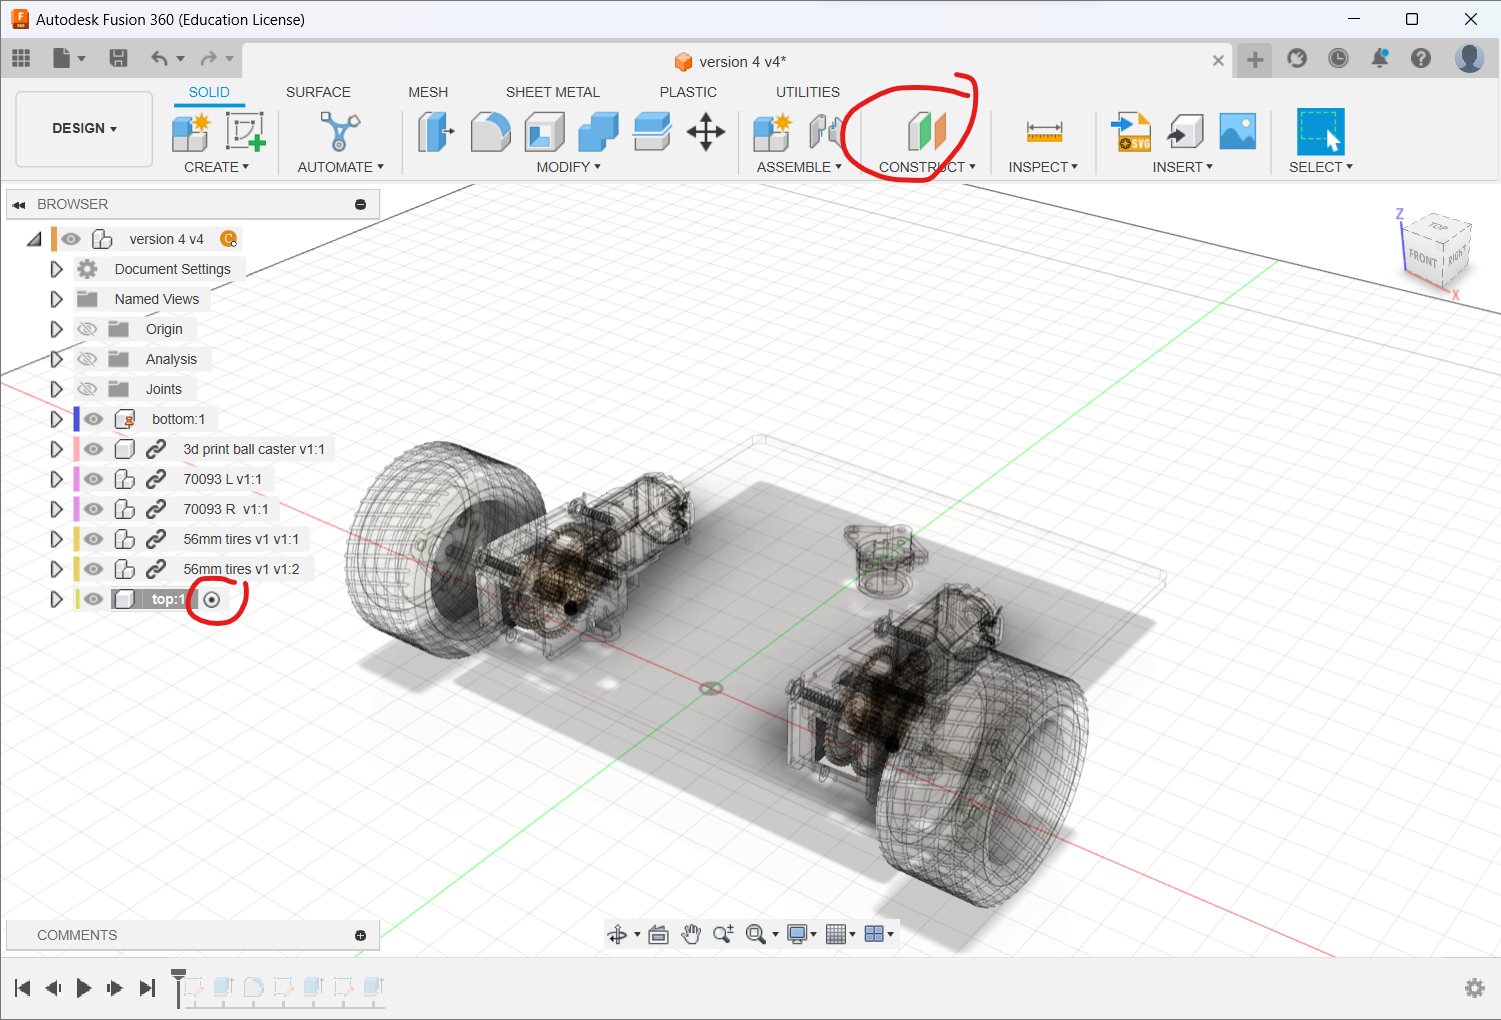Click the ViewCube FRONT face
The width and height of the screenshot is (1501, 1020).
tap(1422, 258)
